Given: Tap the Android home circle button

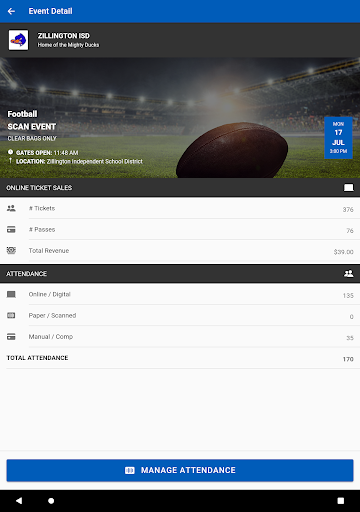Looking at the screenshot, I should coord(51,501).
